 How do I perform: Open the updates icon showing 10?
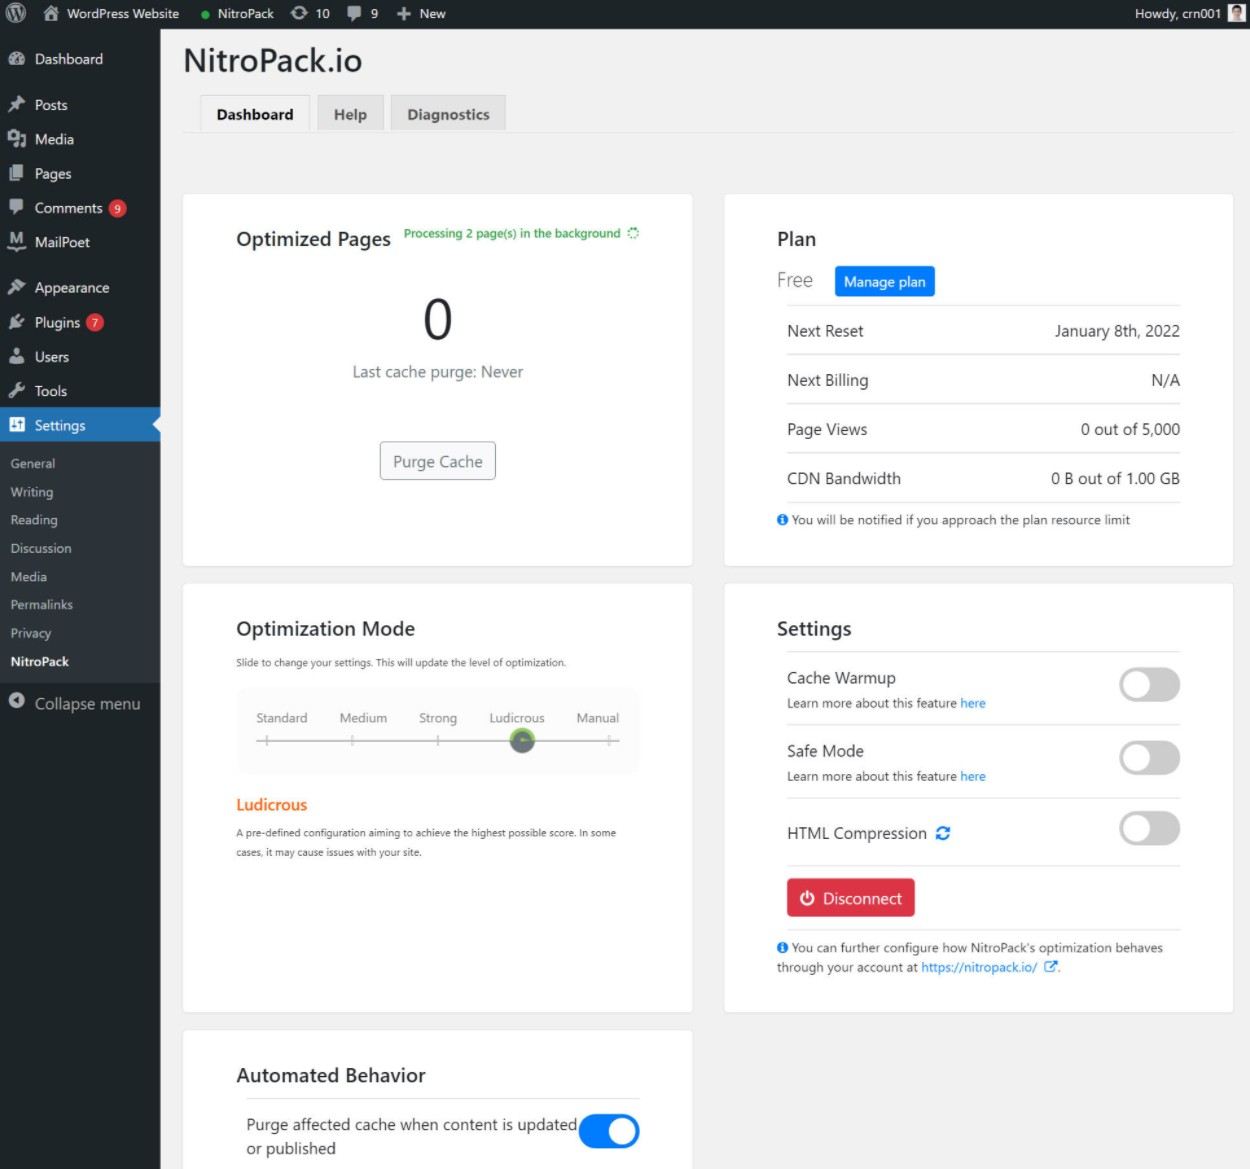[x=299, y=13]
